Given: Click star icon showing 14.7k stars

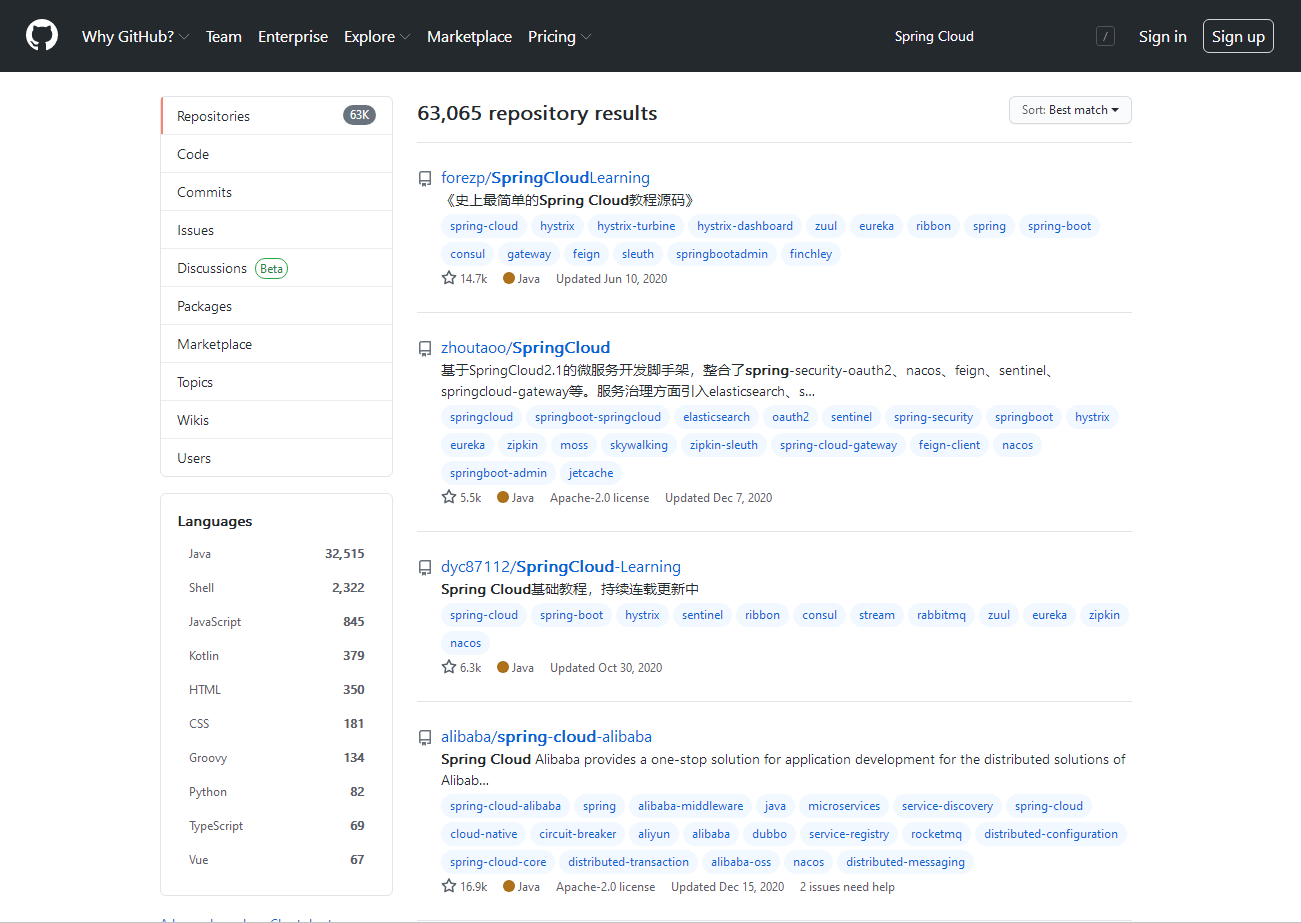Looking at the screenshot, I should pyautogui.click(x=449, y=278).
